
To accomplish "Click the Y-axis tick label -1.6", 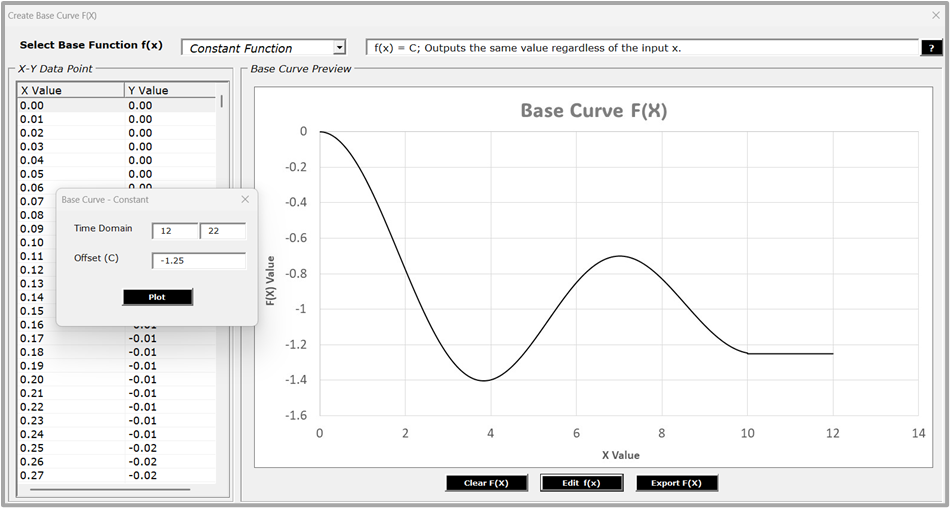I will click(296, 416).
